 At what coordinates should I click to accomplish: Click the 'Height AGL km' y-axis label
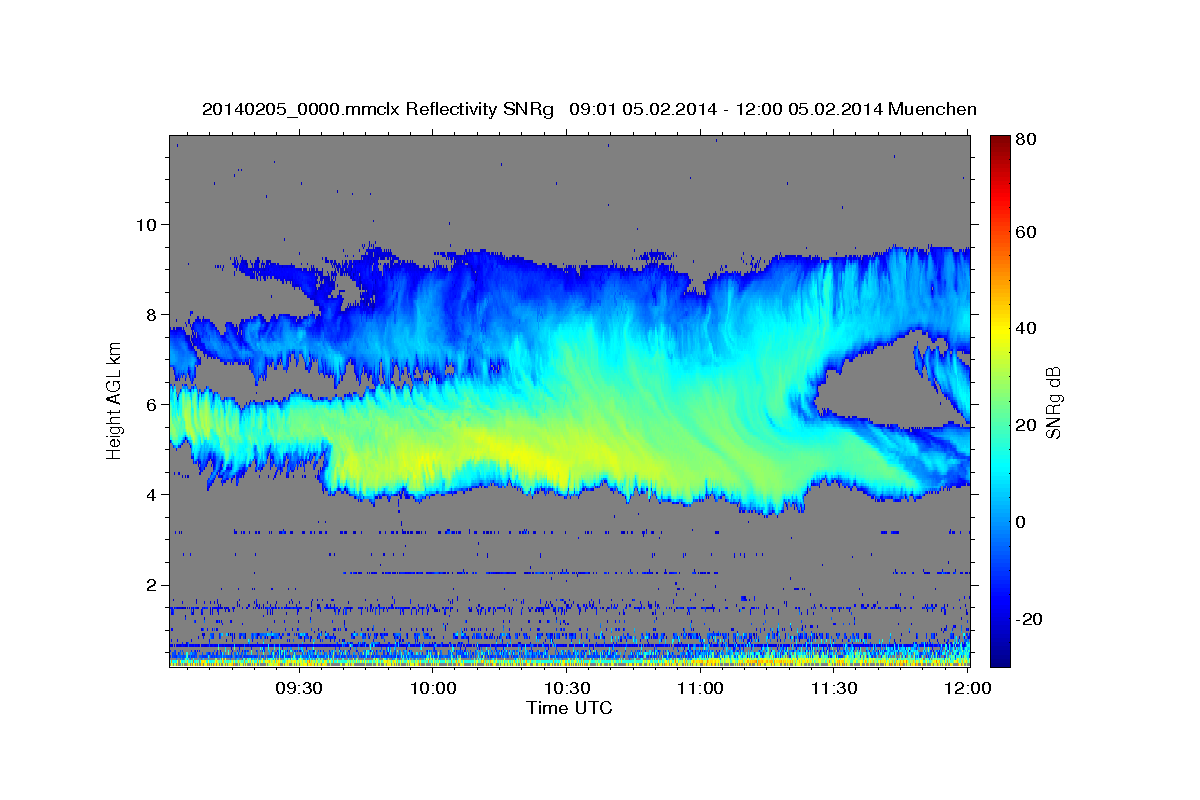click(x=114, y=400)
